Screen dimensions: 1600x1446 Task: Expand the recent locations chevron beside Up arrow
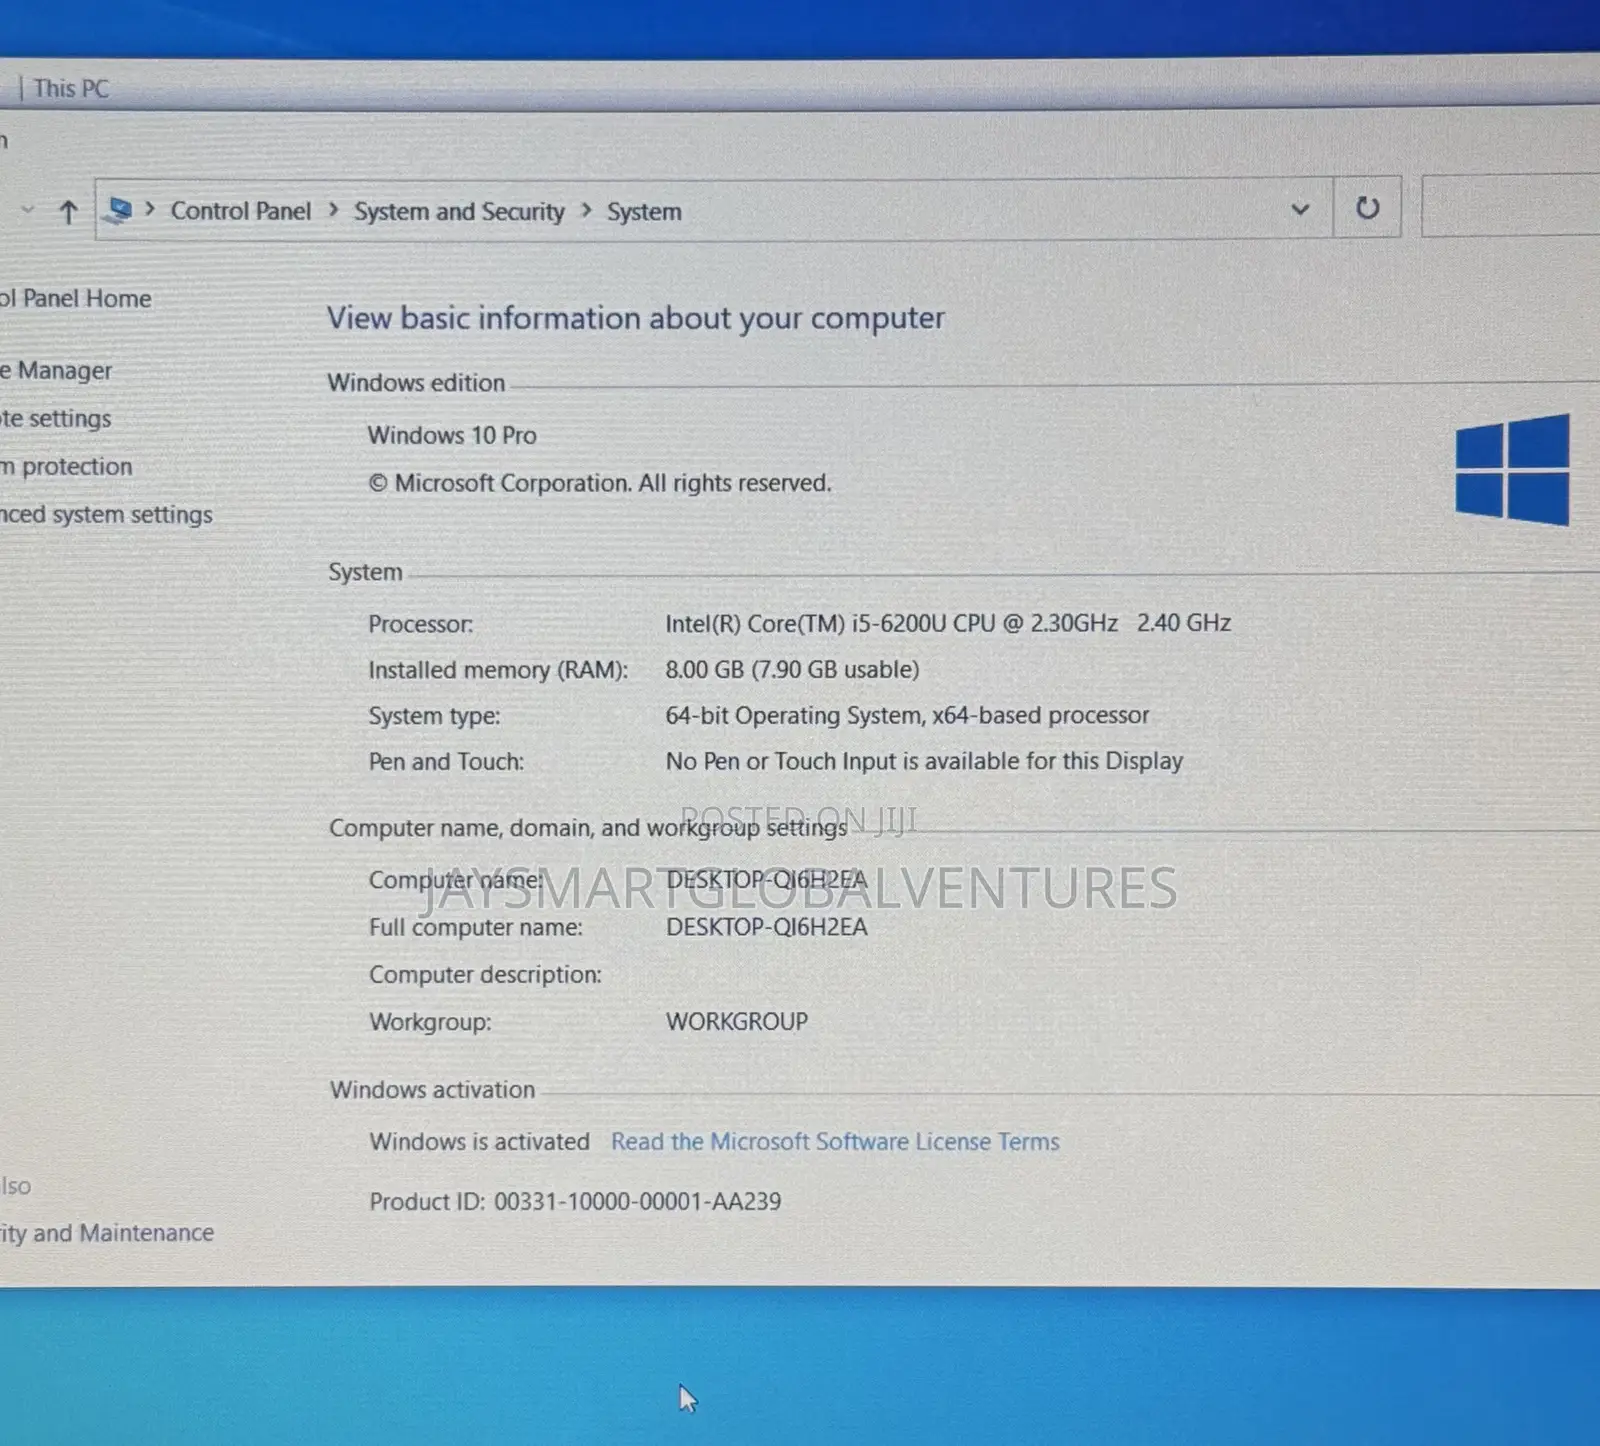click(x=28, y=210)
